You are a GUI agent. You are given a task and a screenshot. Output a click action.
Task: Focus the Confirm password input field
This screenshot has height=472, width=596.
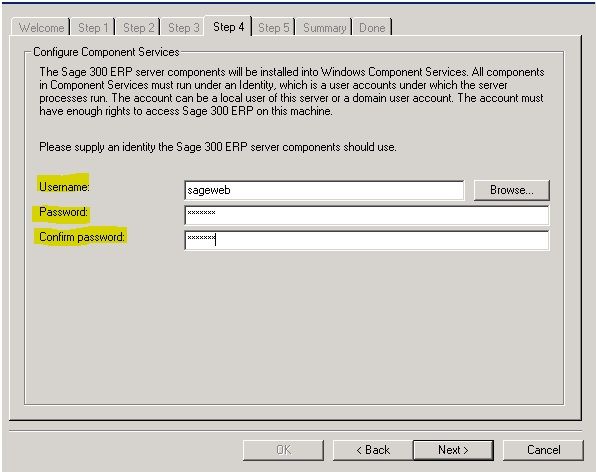click(x=367, y=240)
